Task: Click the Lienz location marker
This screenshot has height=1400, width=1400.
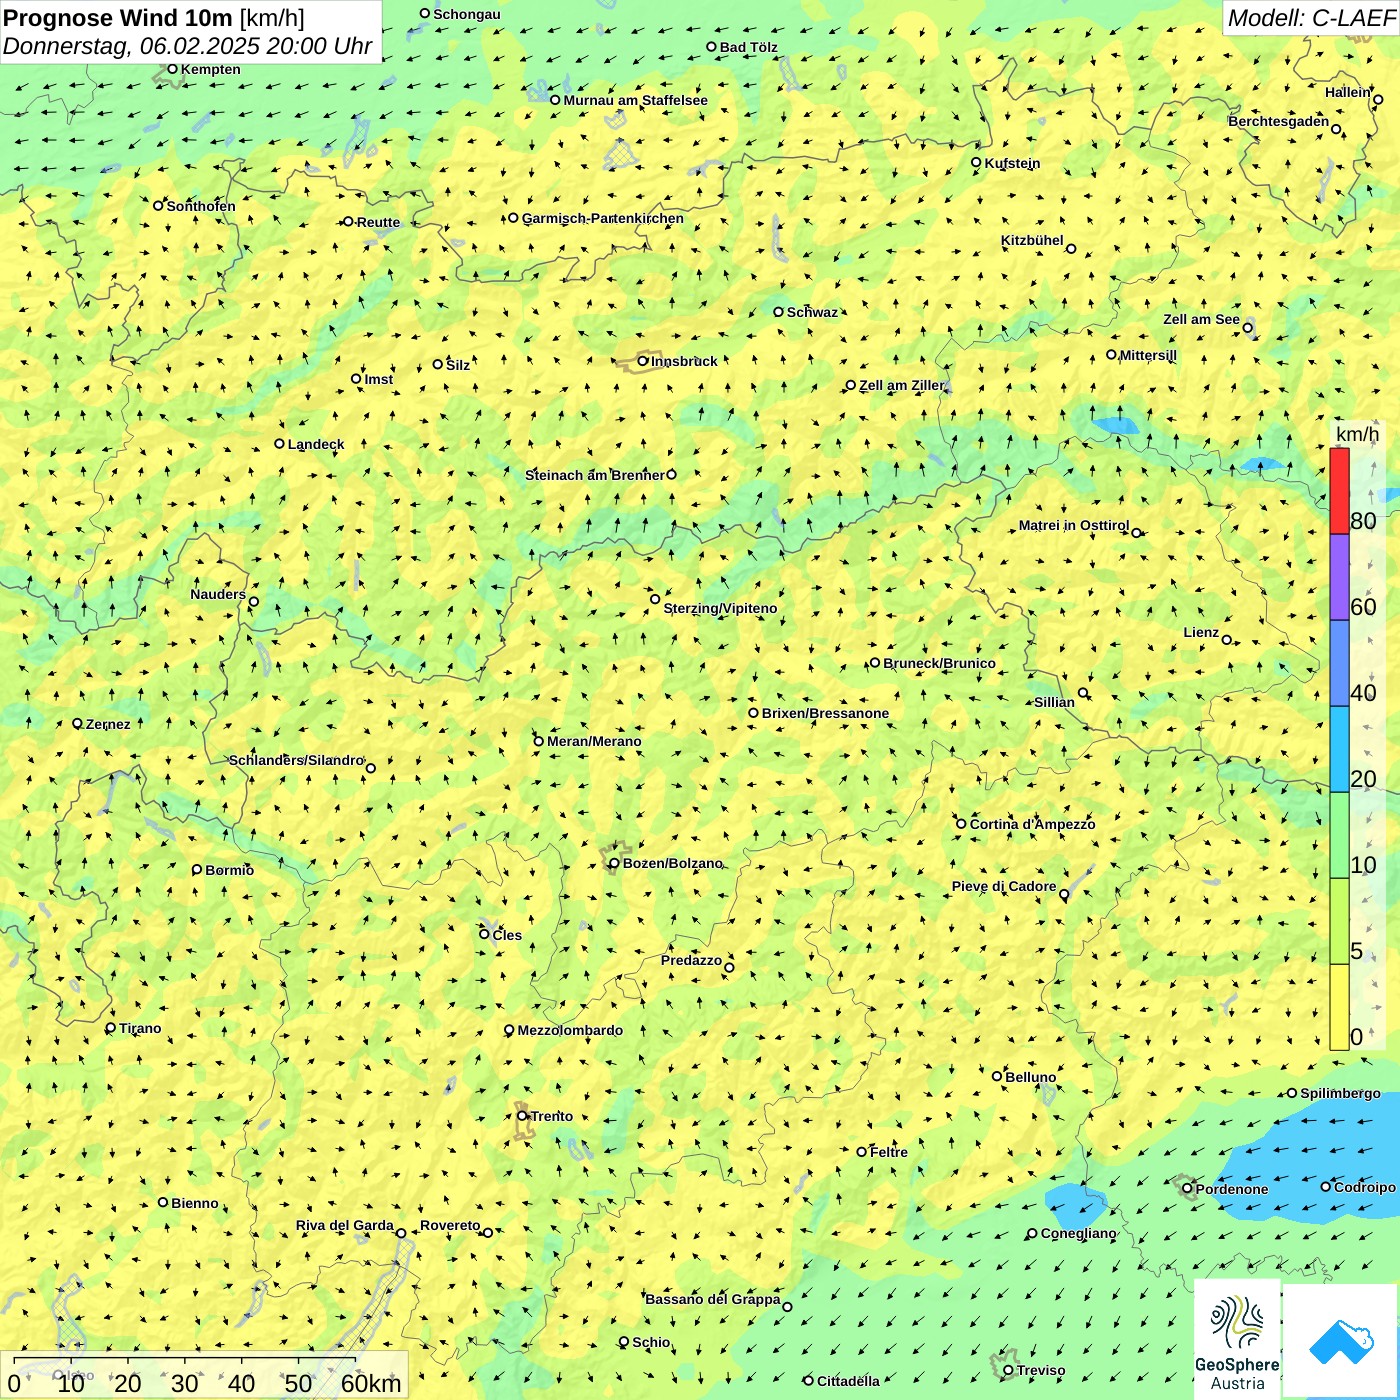Action: pyautogui.click(x=1227, y=640)
